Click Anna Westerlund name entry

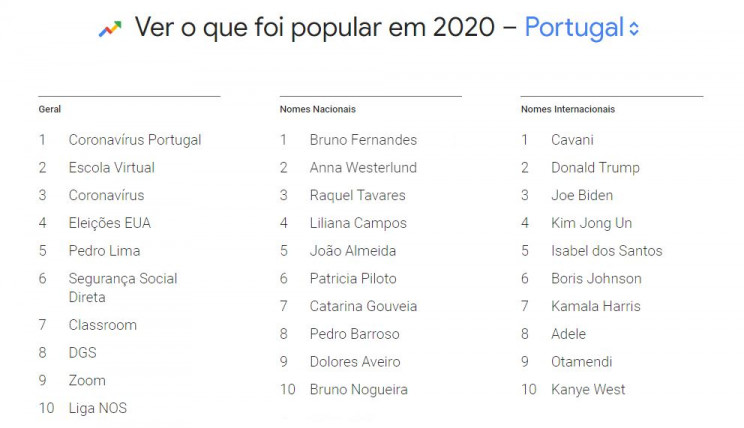click(x=363, y=167)
